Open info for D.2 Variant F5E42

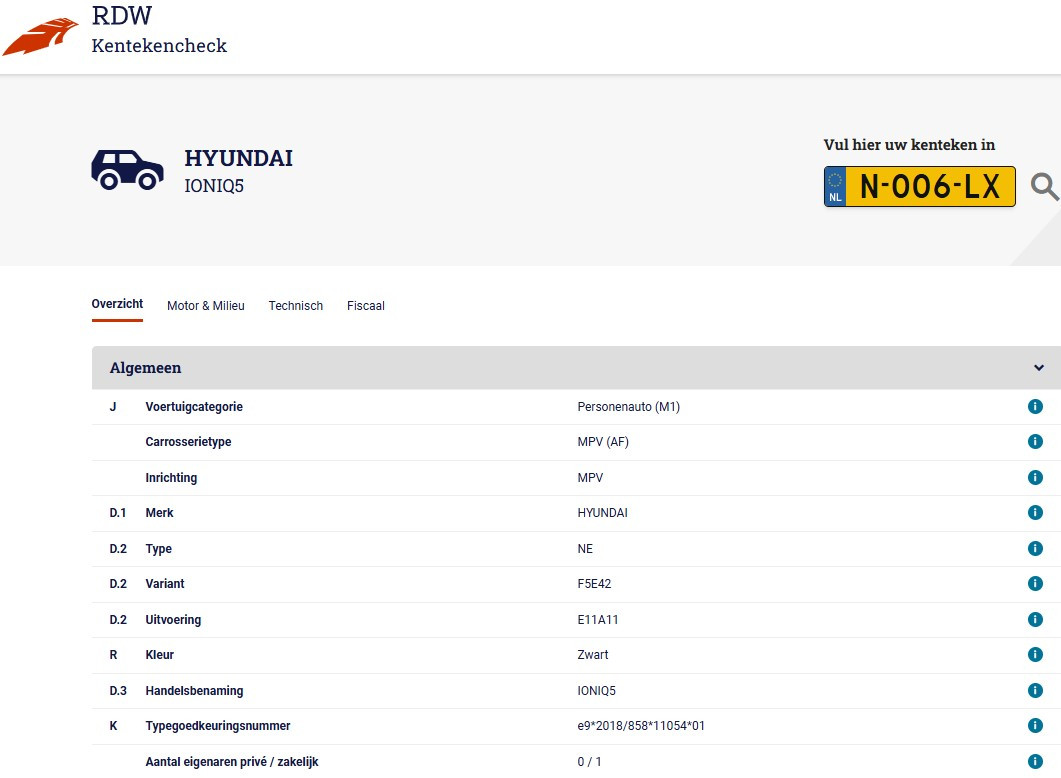point(1035,583)
